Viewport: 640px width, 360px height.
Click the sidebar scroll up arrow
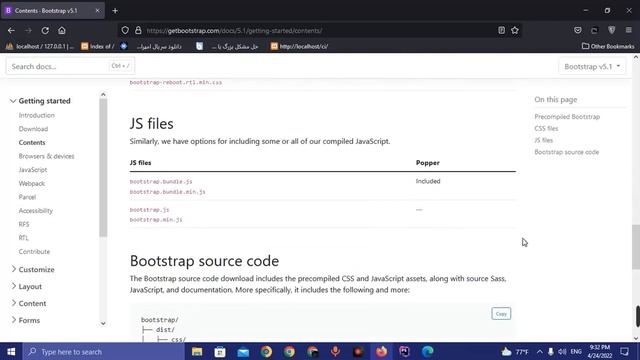[103, 94]
